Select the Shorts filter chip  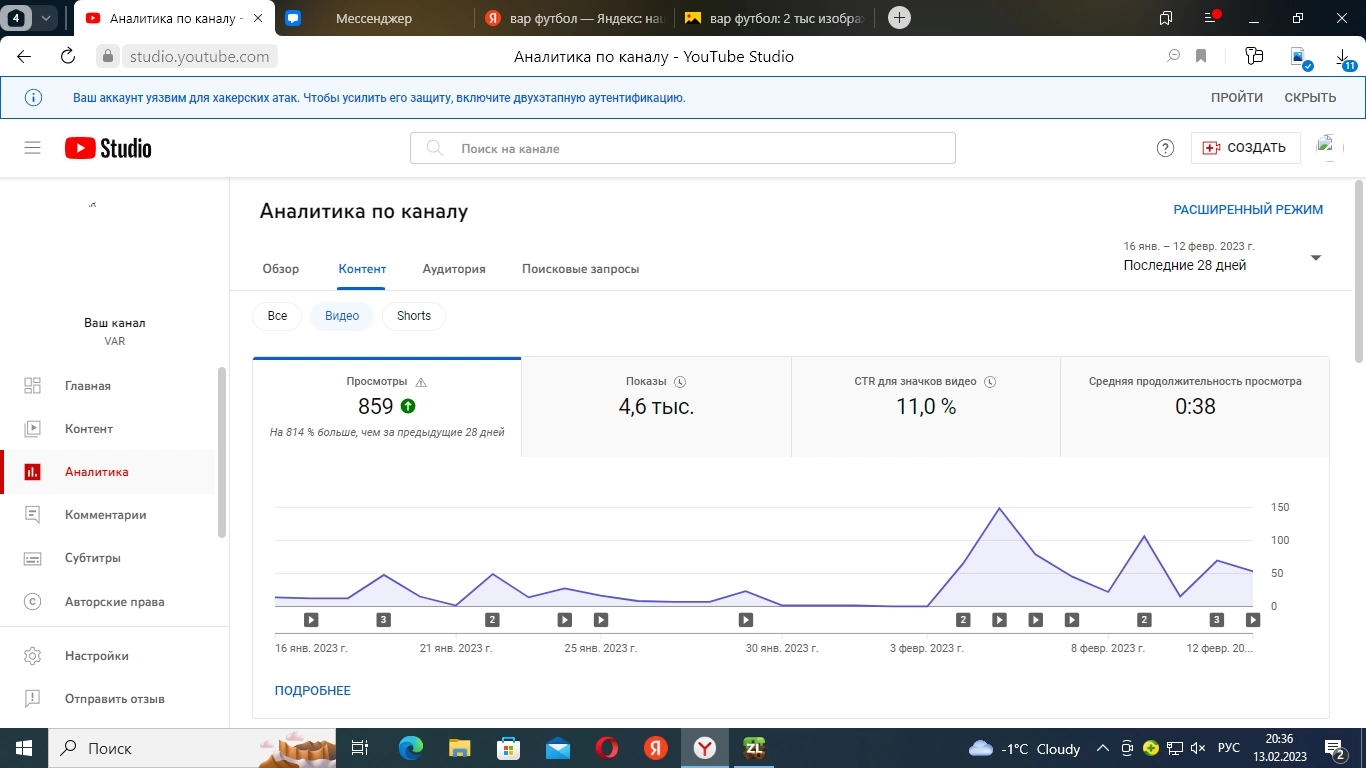(x=413, y=316)
